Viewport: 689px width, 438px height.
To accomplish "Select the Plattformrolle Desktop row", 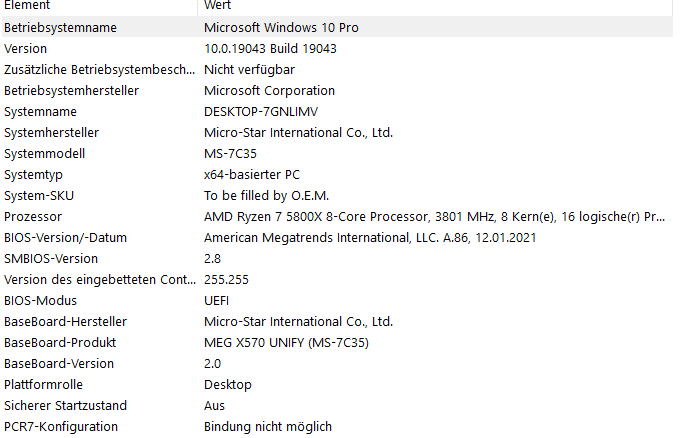I will (337, 384).
